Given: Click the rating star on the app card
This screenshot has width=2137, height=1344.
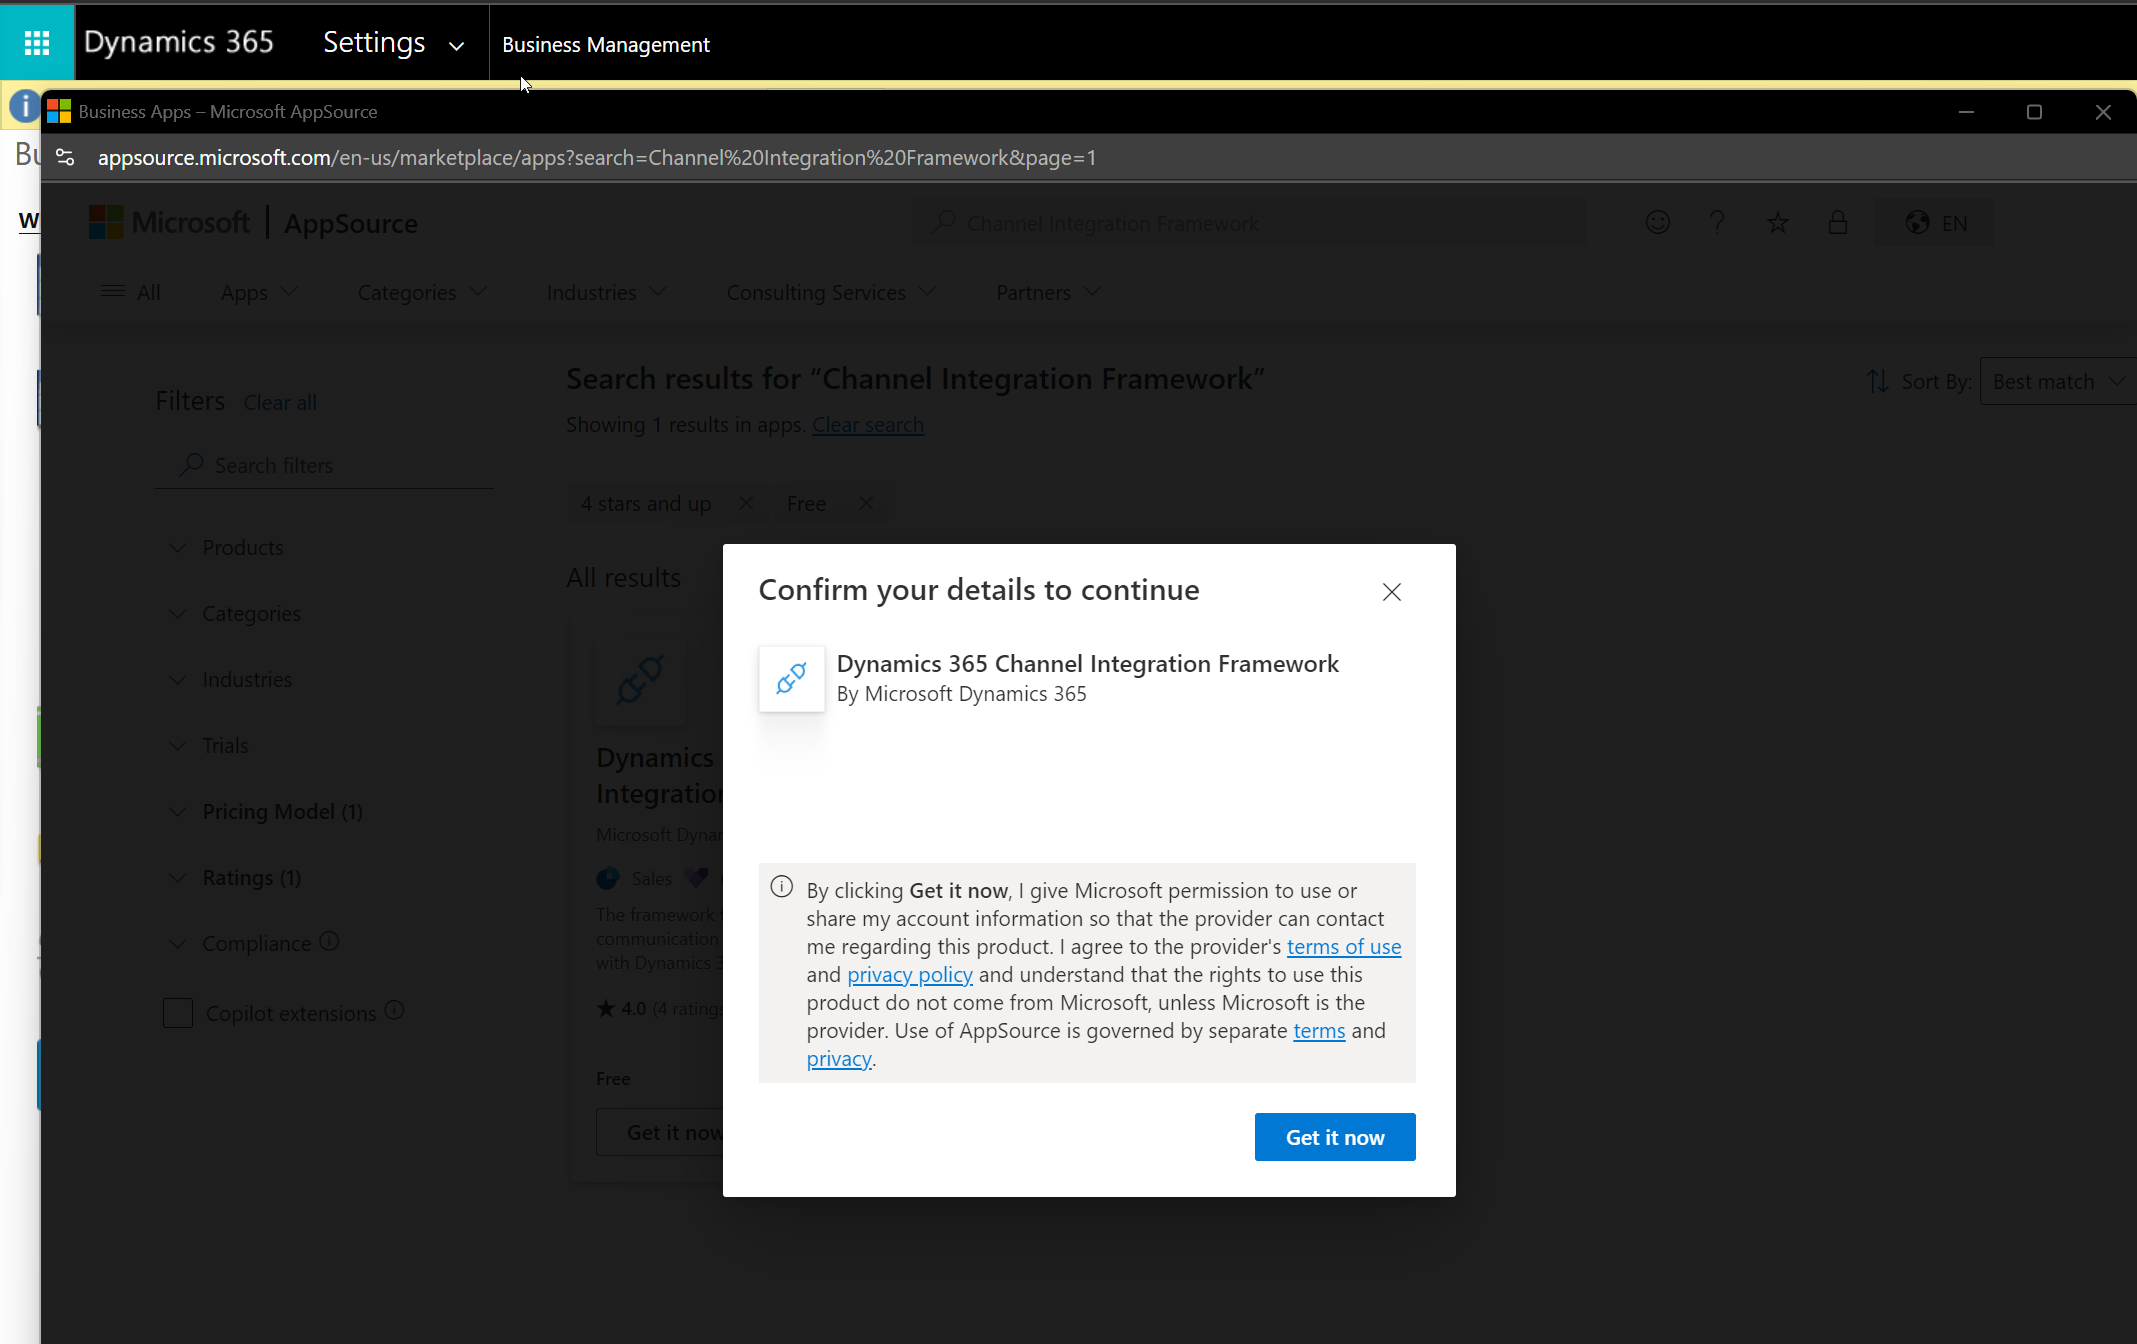Looking at the screenshot, I should click(605, 1008).
